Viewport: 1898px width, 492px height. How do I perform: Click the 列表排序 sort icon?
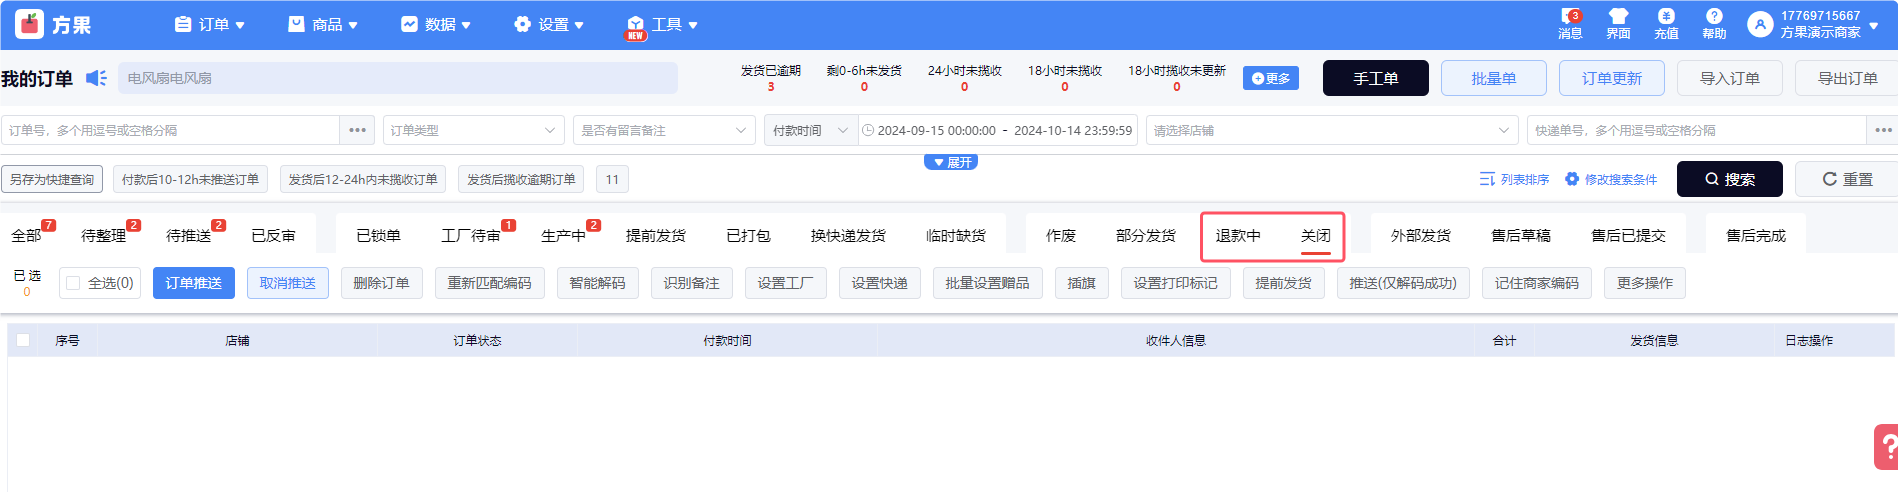1487,179
